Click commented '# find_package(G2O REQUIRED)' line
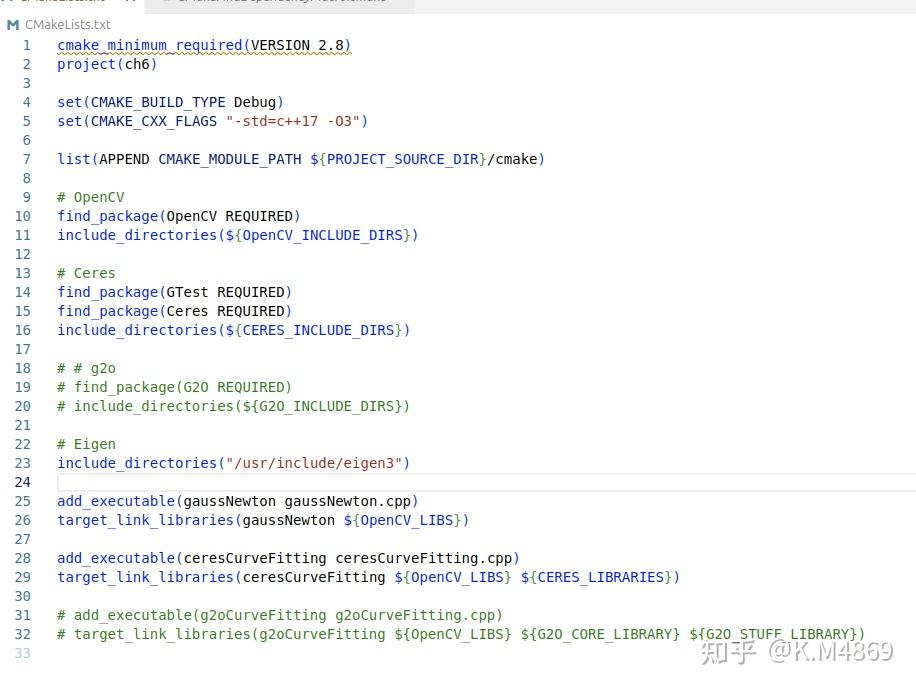The height and width of the screenshot is (688, 916). (175, 387)
